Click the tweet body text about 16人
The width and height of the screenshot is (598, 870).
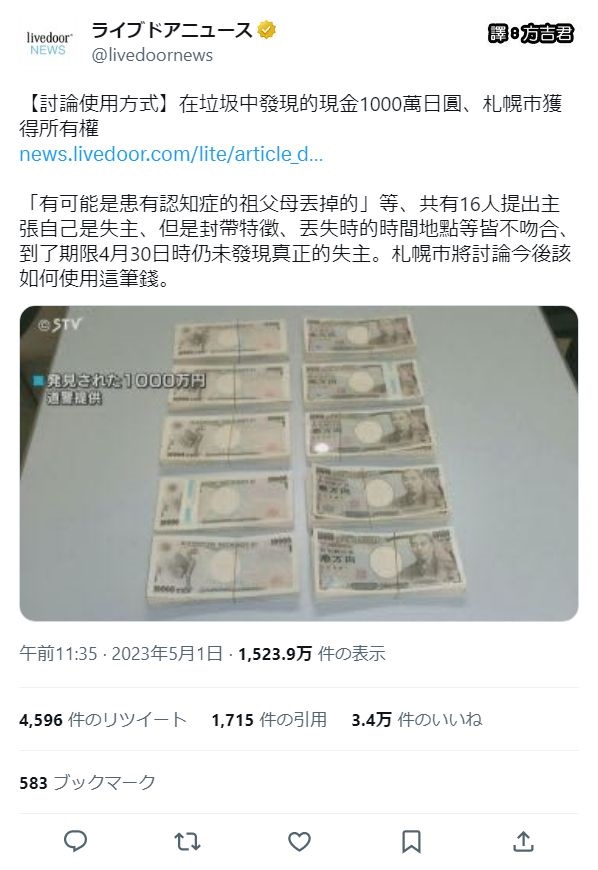click(x=295, y=241)
